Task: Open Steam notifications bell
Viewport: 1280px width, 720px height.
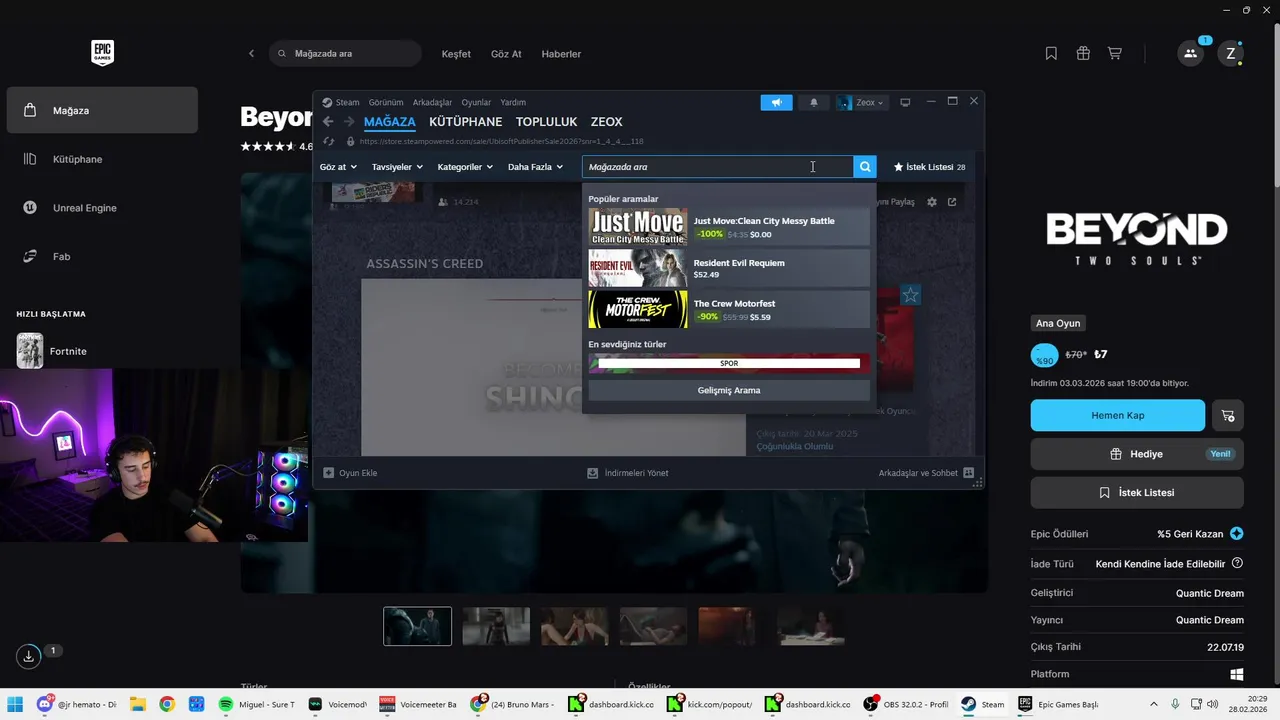Action: (814, 102)
